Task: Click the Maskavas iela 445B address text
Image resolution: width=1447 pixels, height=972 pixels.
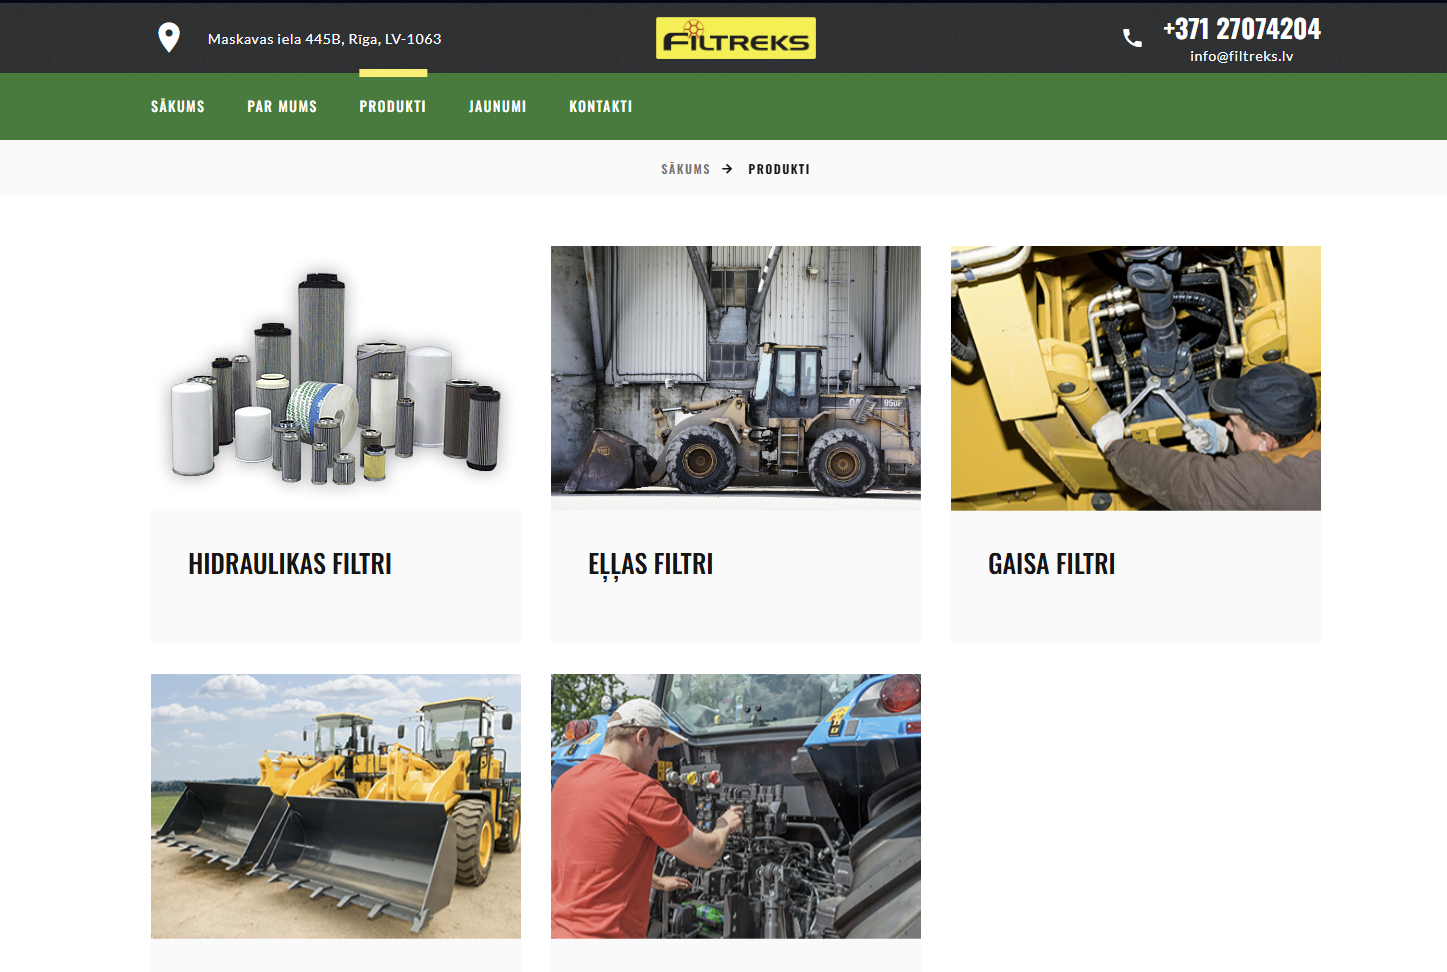Action: tap(324, 39)
